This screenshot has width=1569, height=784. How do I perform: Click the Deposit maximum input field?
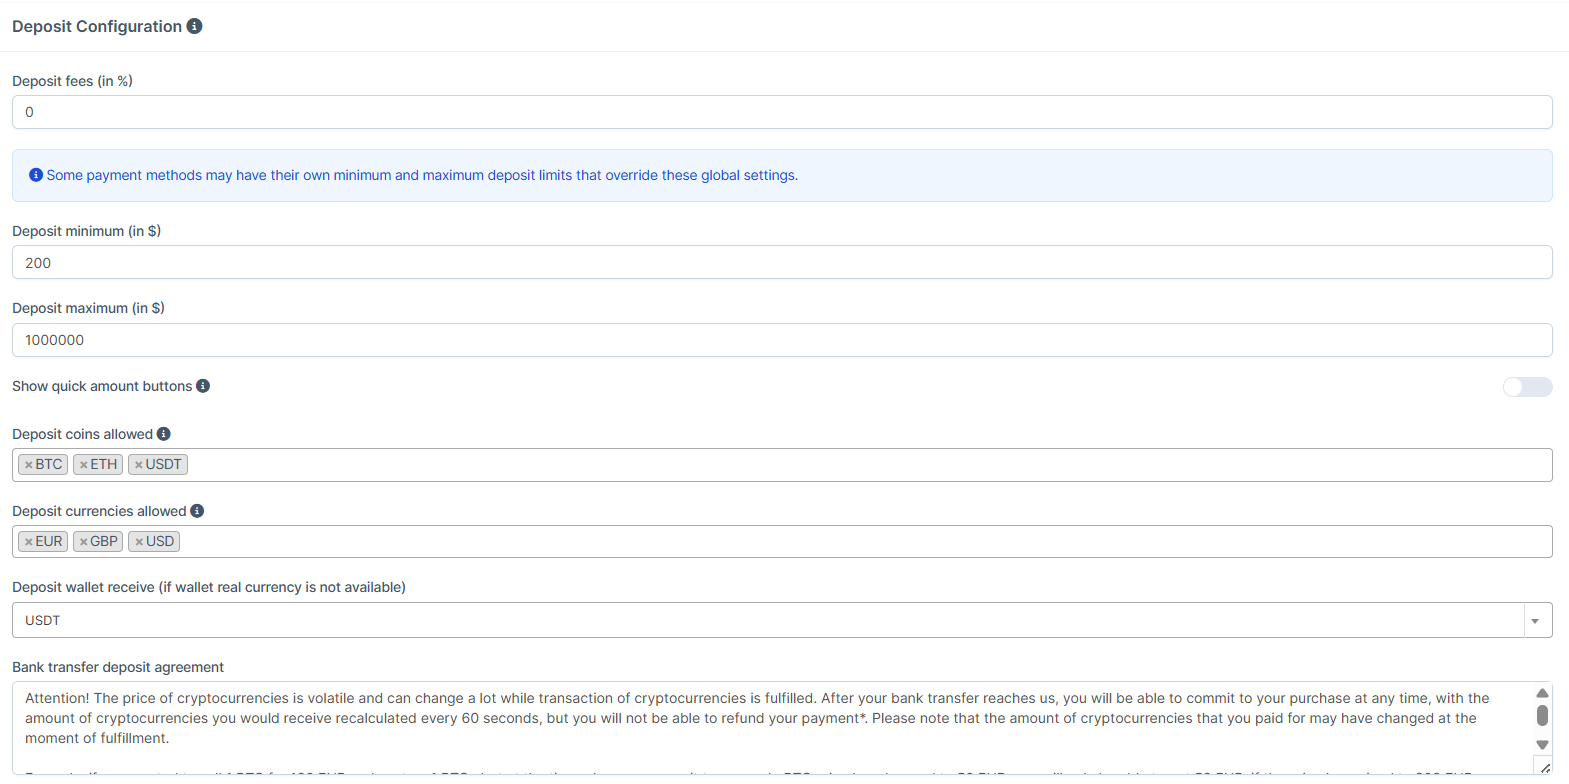pyautogui.click(x=780, y=340)
